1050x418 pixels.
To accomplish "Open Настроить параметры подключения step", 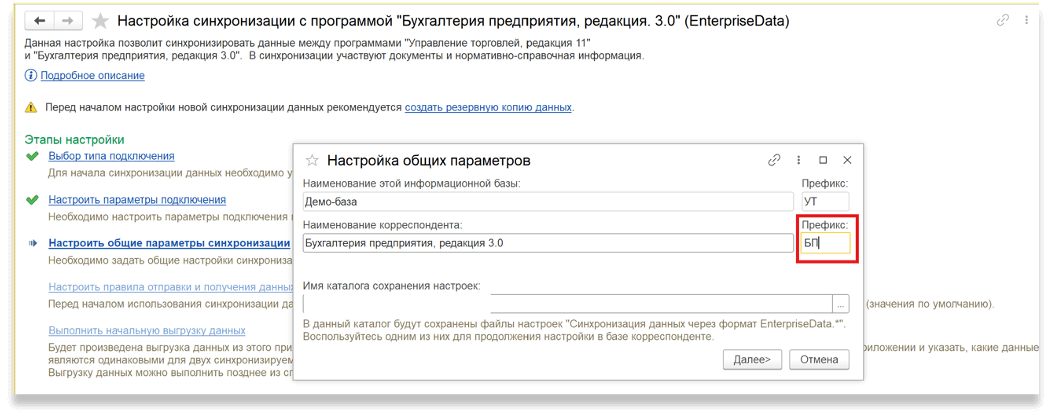I will (137, 200).
